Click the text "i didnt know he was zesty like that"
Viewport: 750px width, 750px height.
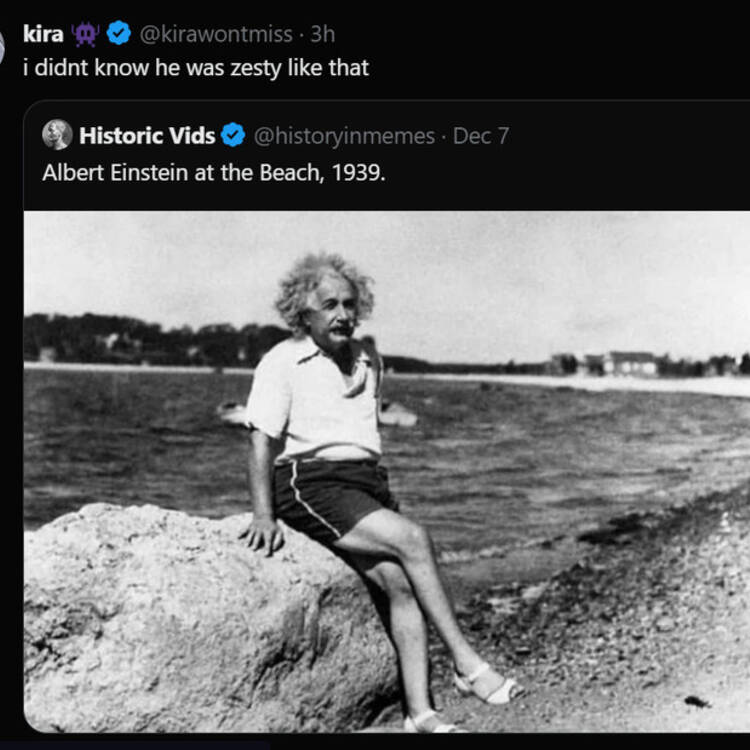coord(196,68)
